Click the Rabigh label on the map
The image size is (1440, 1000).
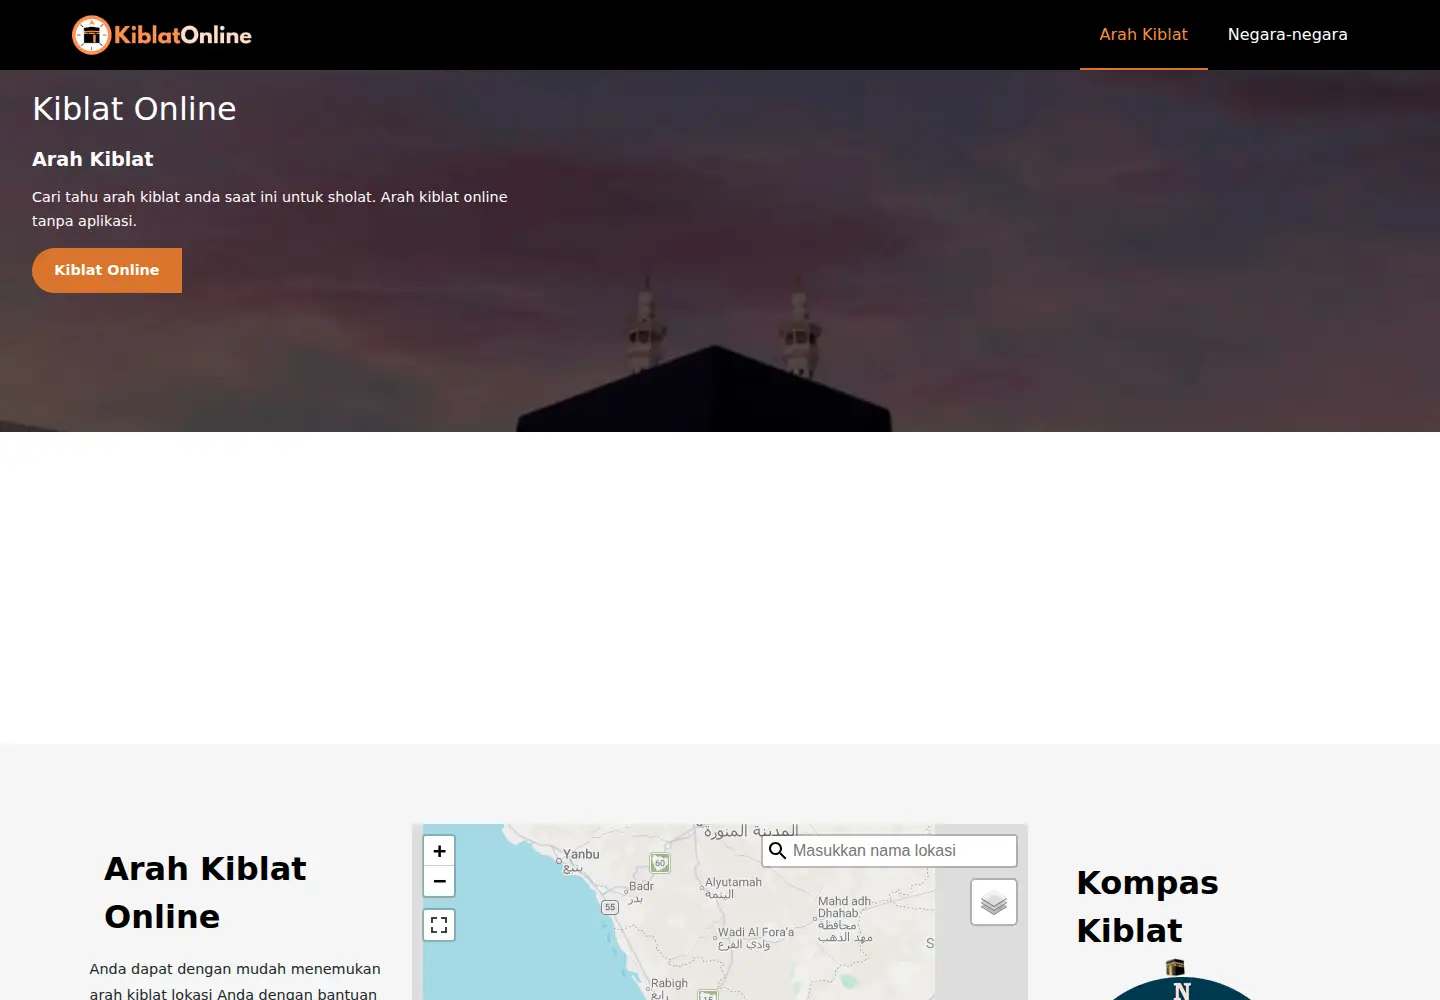[669, 983]
